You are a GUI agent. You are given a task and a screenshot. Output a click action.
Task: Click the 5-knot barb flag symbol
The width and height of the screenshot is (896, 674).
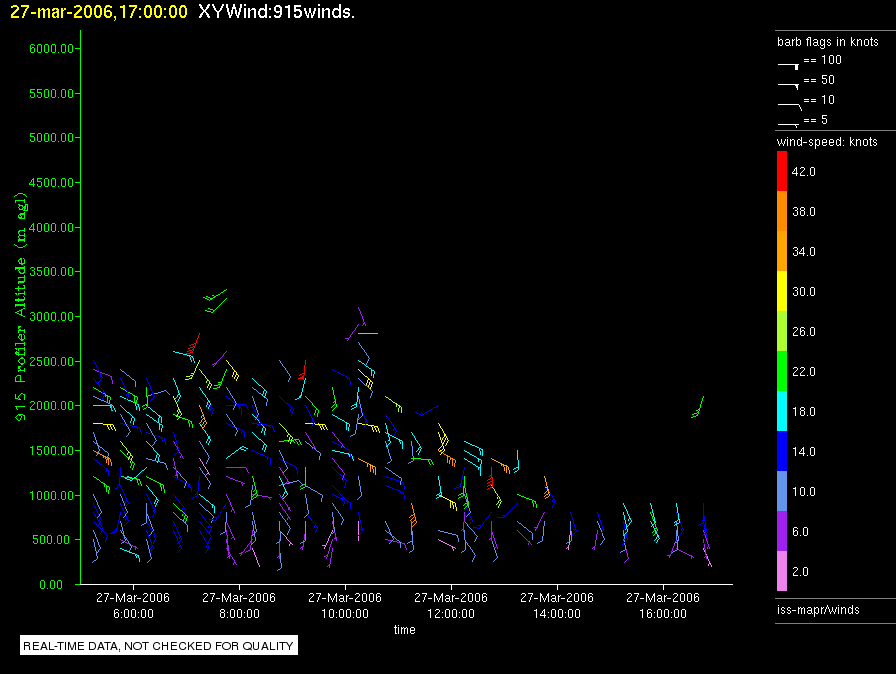(x=788, y=123)
